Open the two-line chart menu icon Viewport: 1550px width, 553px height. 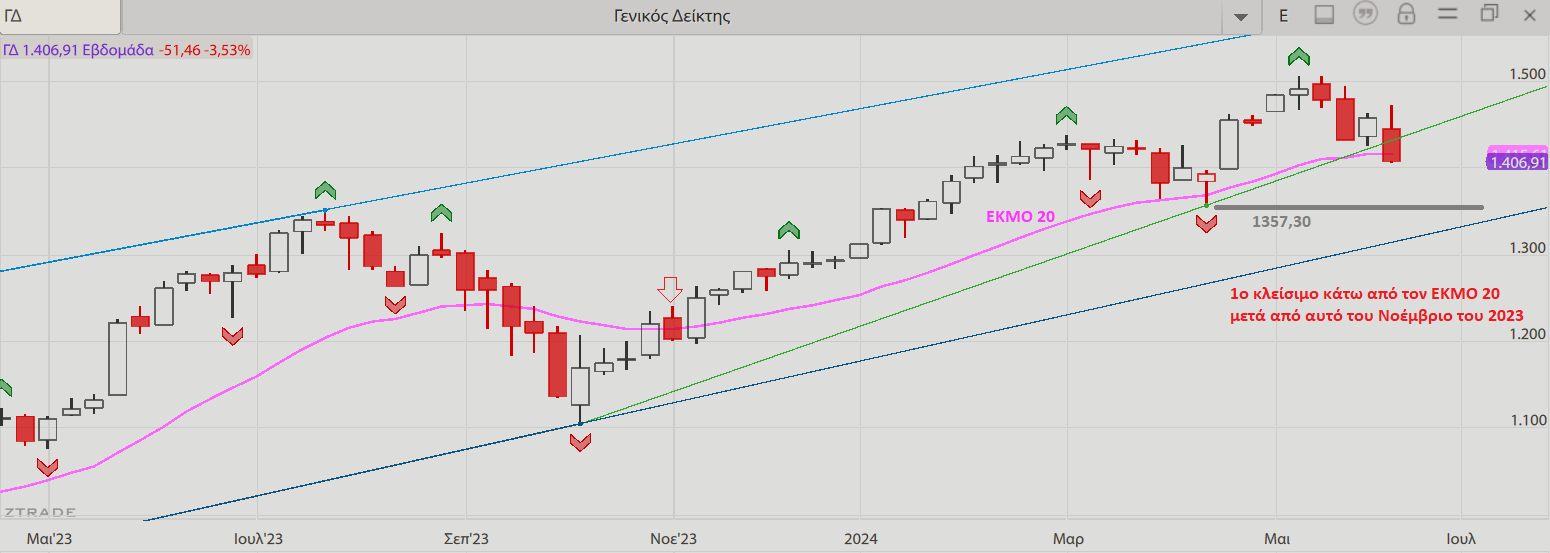pyautogui.click(x=1447, y=15)
